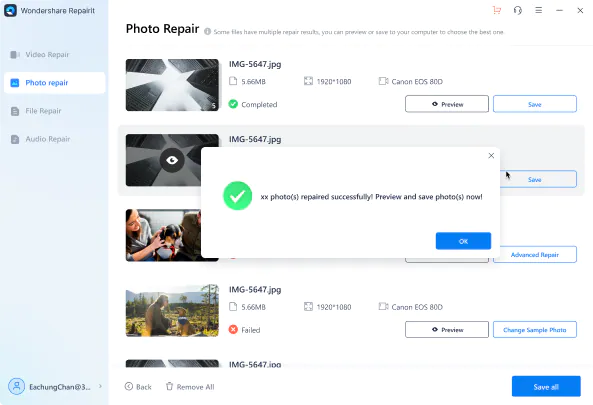Select Video Repair in the sidebar

pyautogui.click(x=54, y=54)
